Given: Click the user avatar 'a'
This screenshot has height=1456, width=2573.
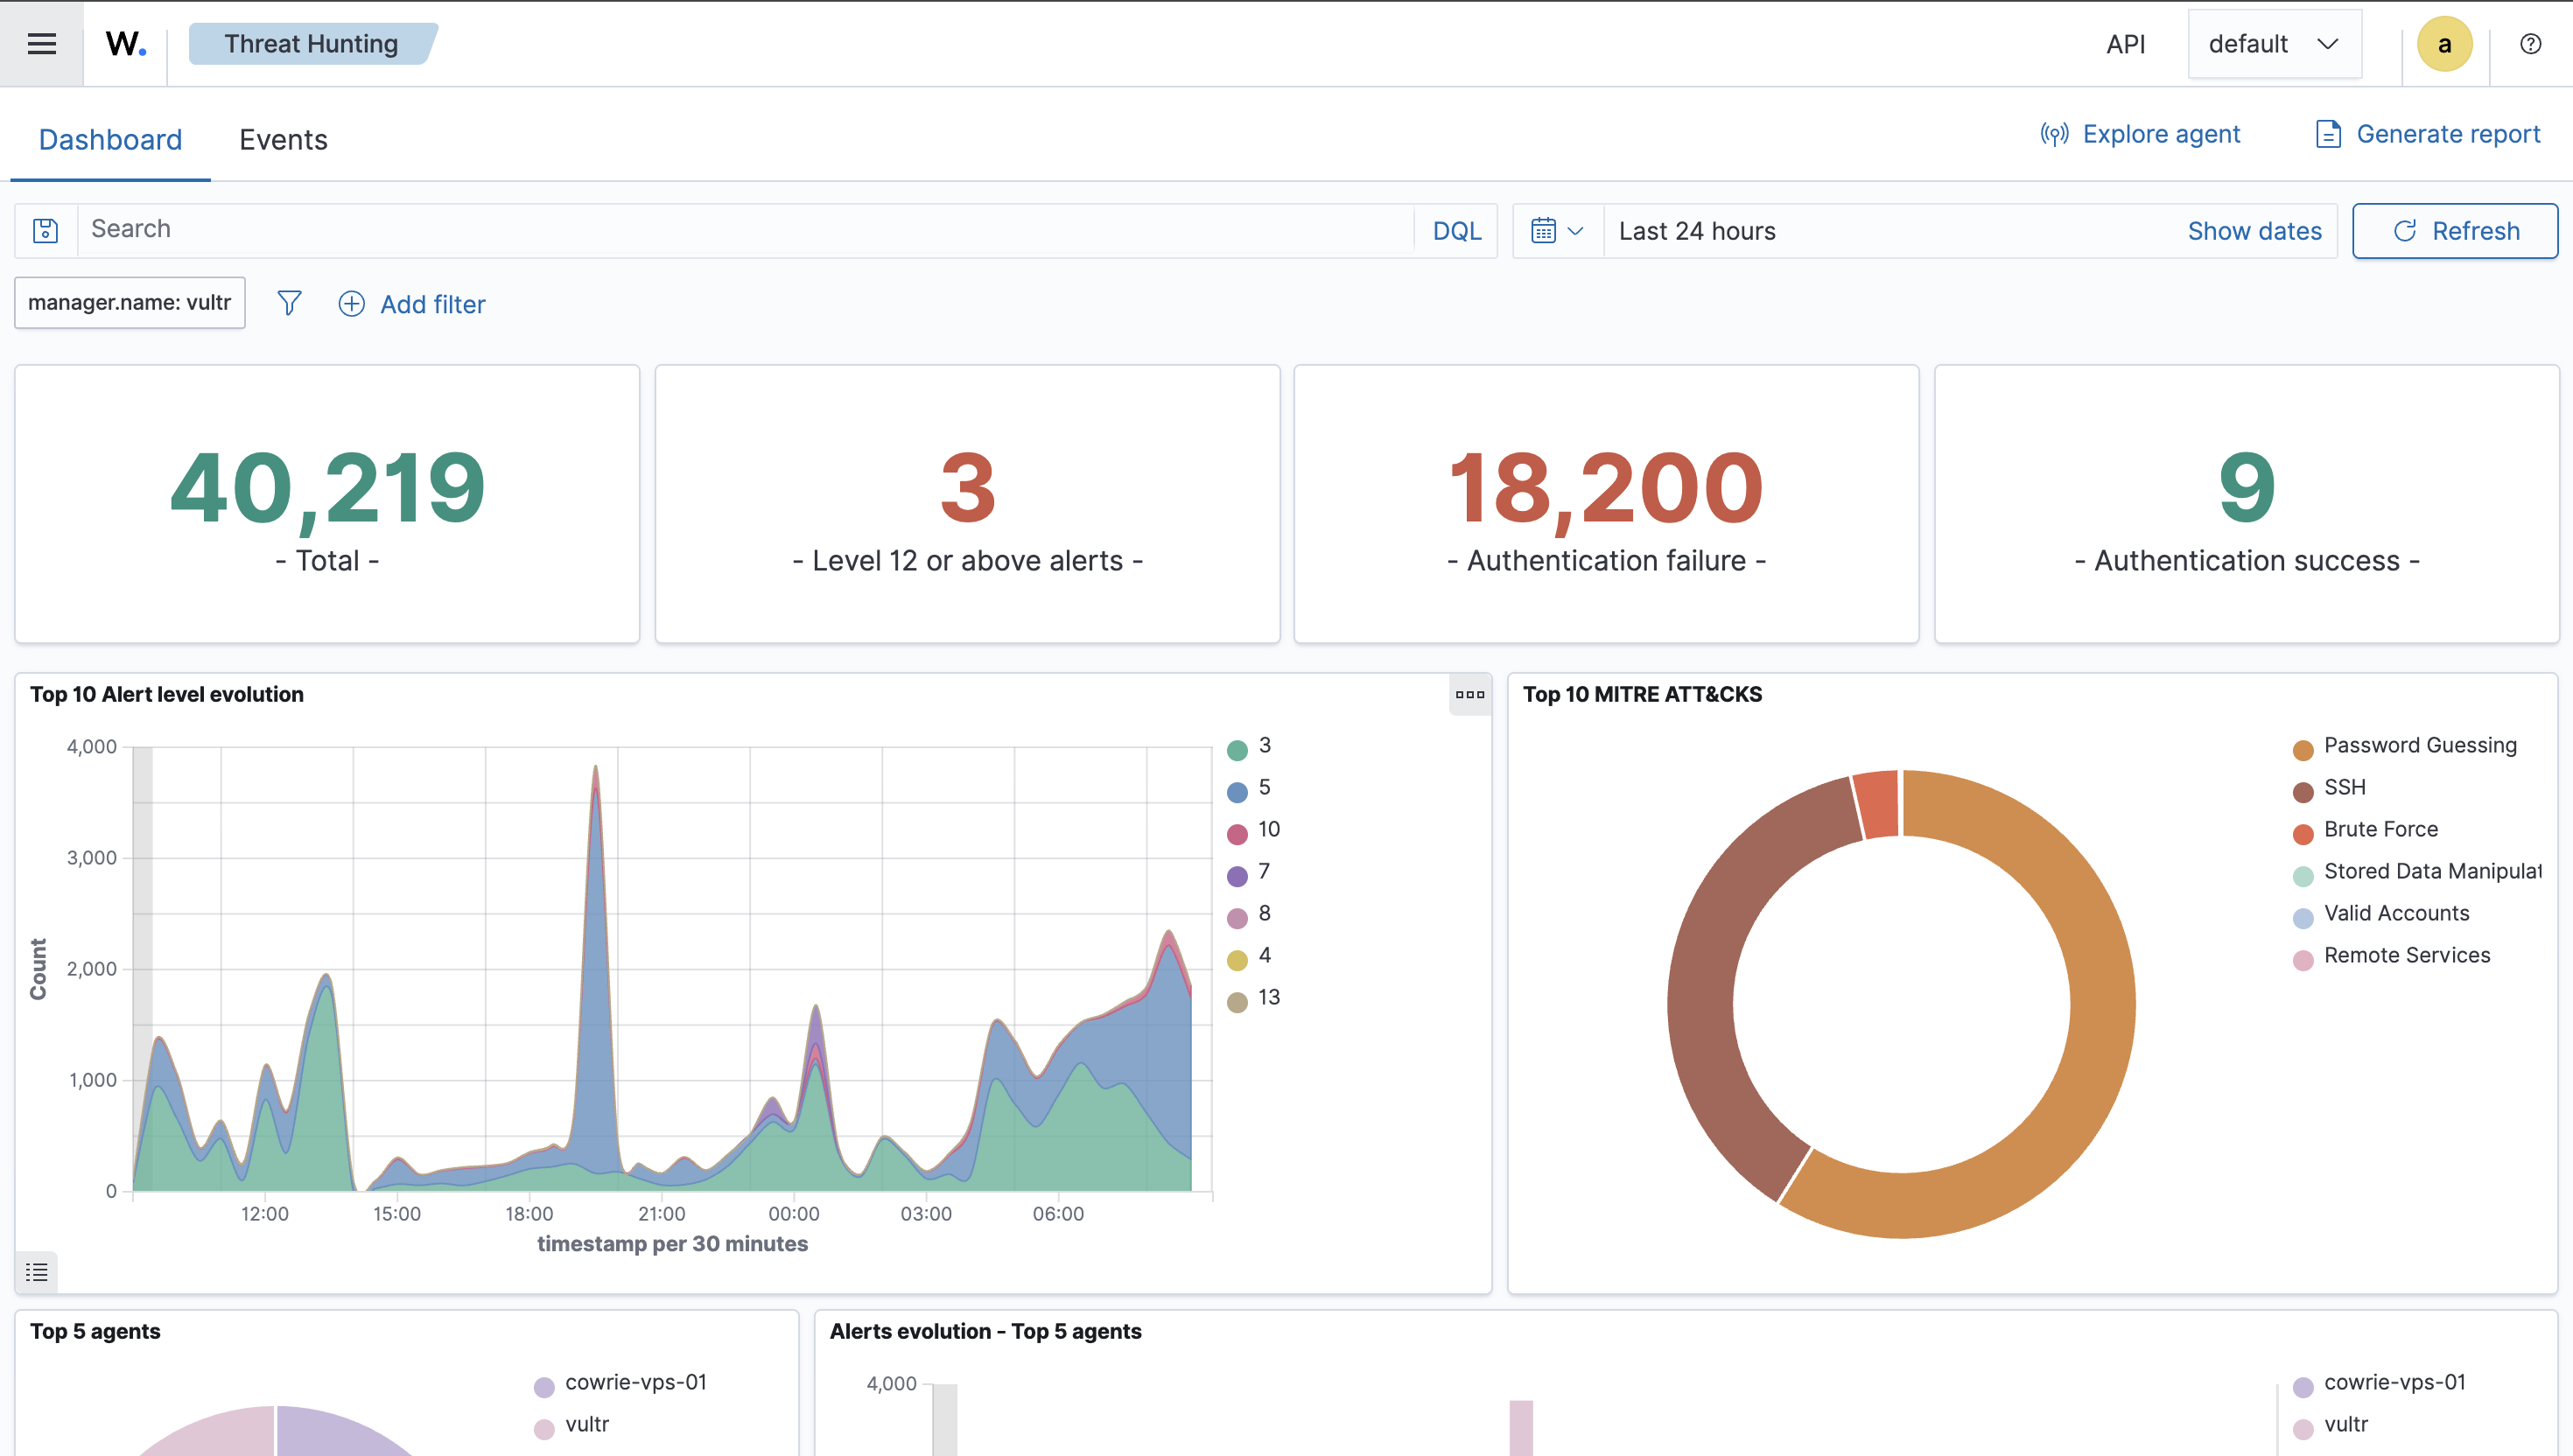Looking at the screenshot, I should point(2444,44).
